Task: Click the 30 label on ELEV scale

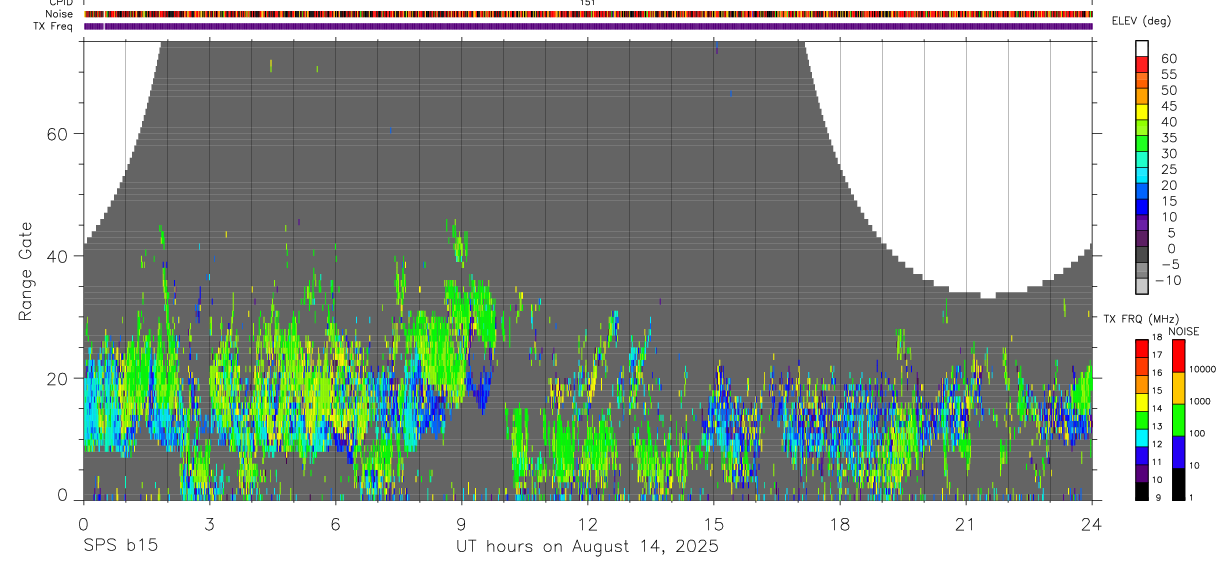Action: pyautogui.click(x=1169, y=154)
